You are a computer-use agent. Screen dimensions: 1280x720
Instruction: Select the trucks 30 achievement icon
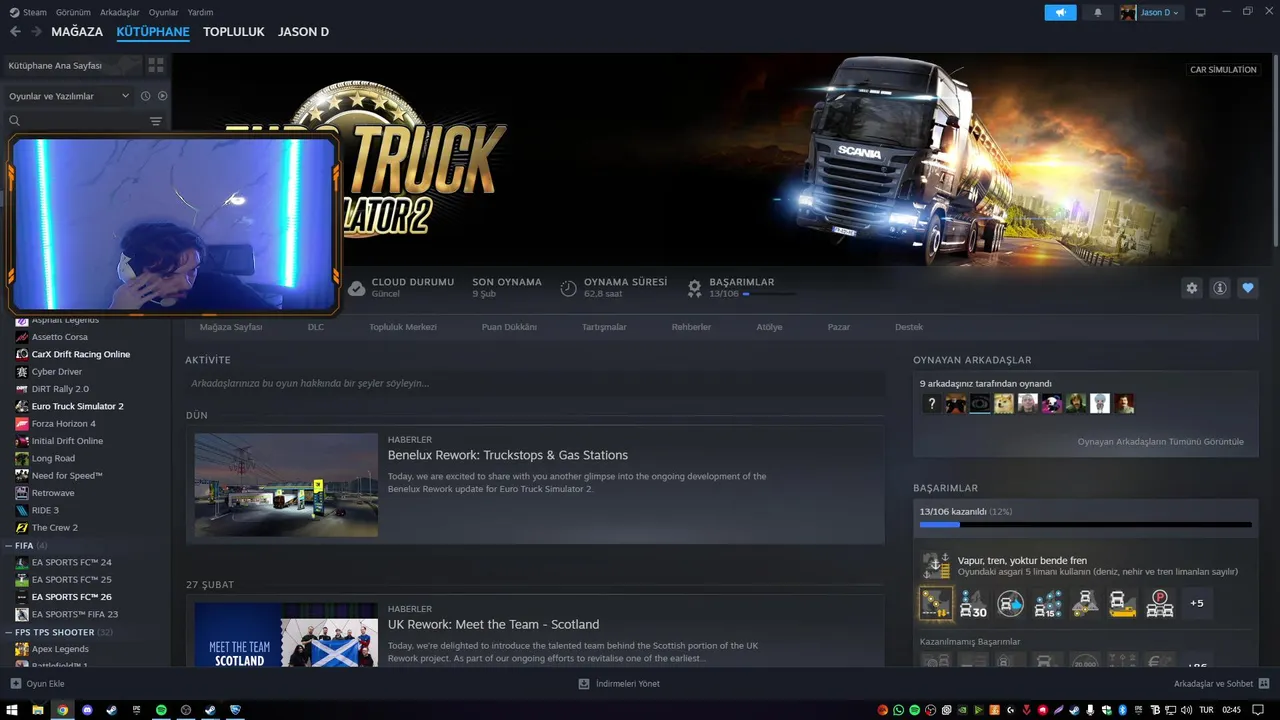point(973,603)
